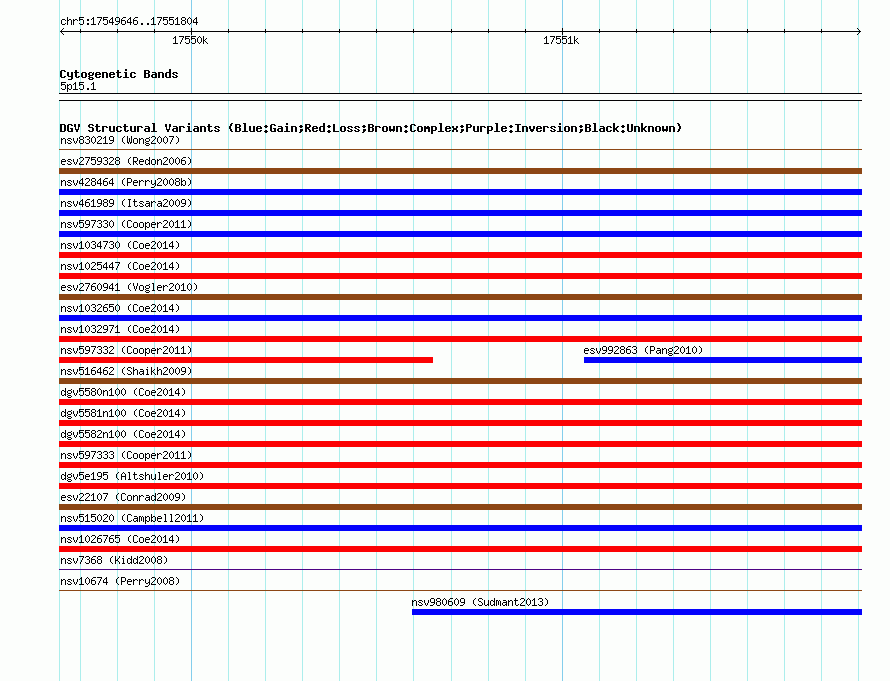Open variant nsv597330 (Cooper2011)

click(x=126, y=224)
